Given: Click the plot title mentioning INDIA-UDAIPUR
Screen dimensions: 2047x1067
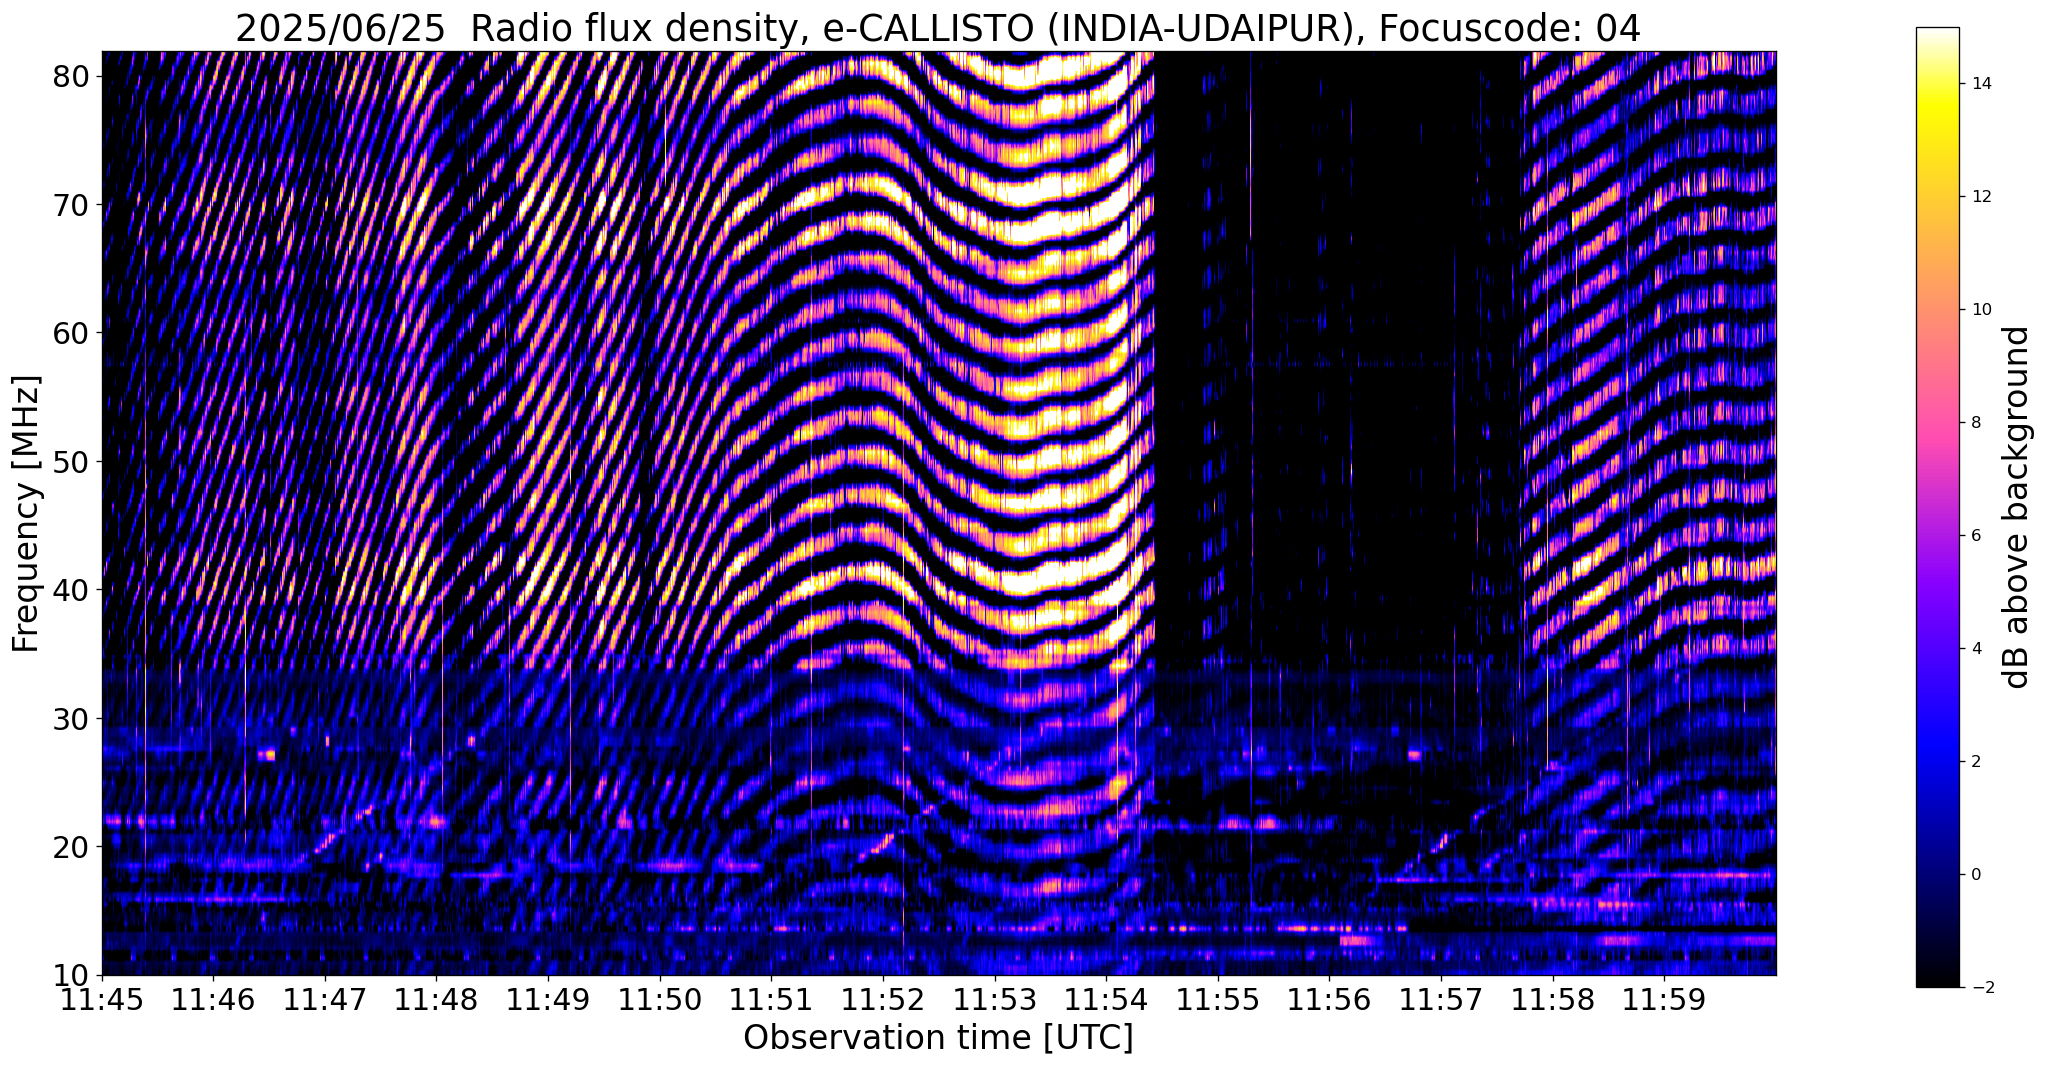Looking at the screenshot, I should 938,28.
